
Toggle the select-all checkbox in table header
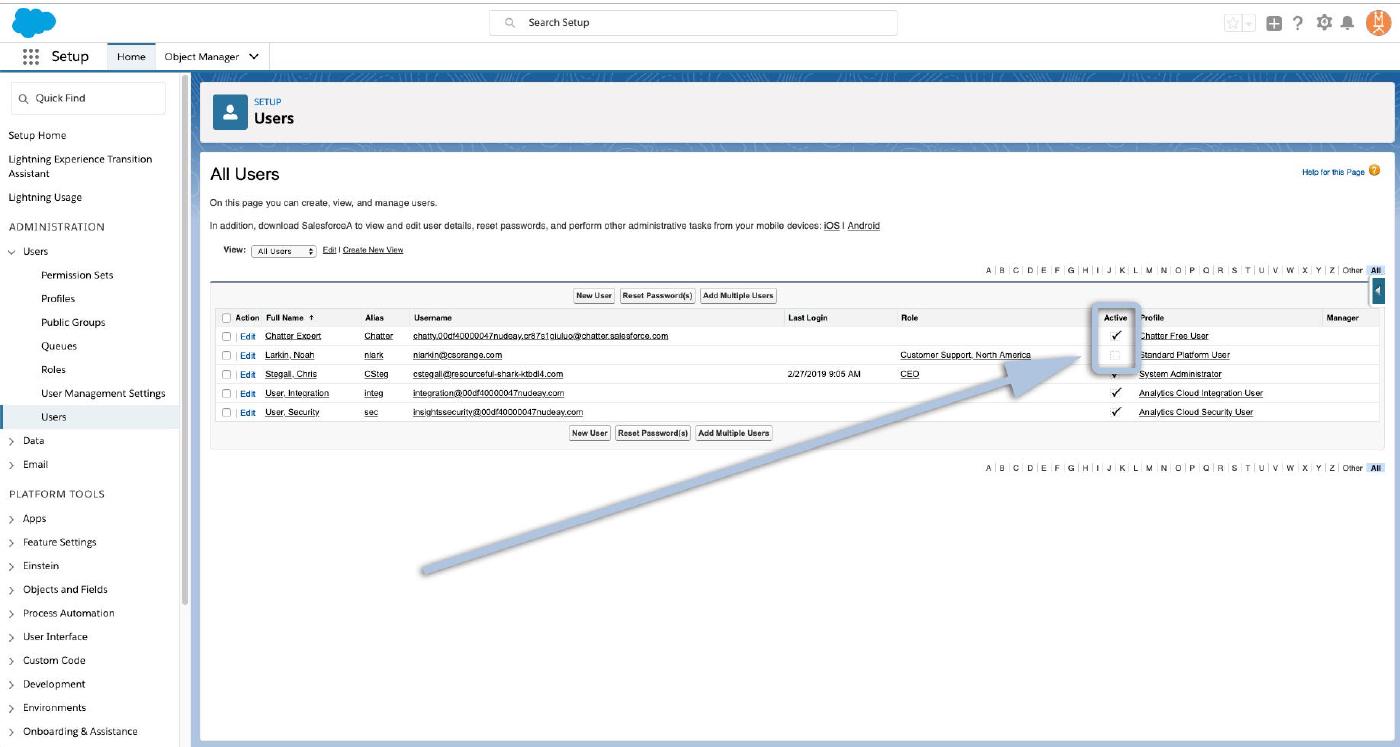[227, 318]
